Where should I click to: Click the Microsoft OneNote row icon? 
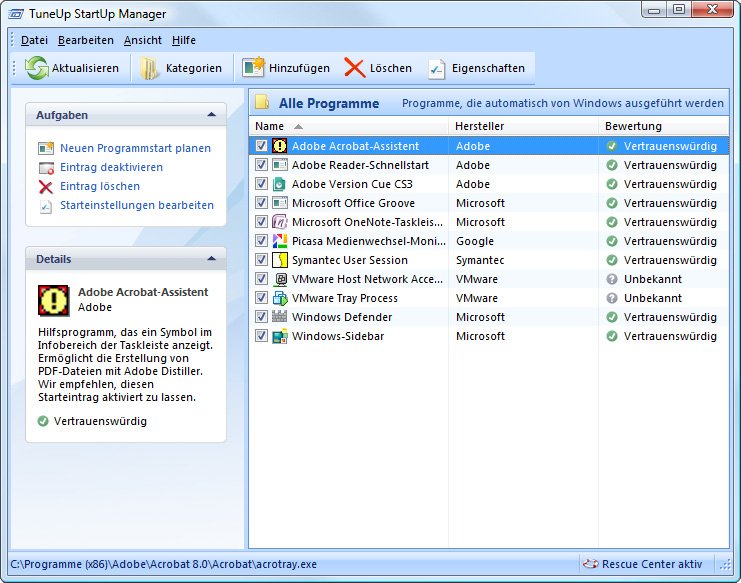(280, 222)
